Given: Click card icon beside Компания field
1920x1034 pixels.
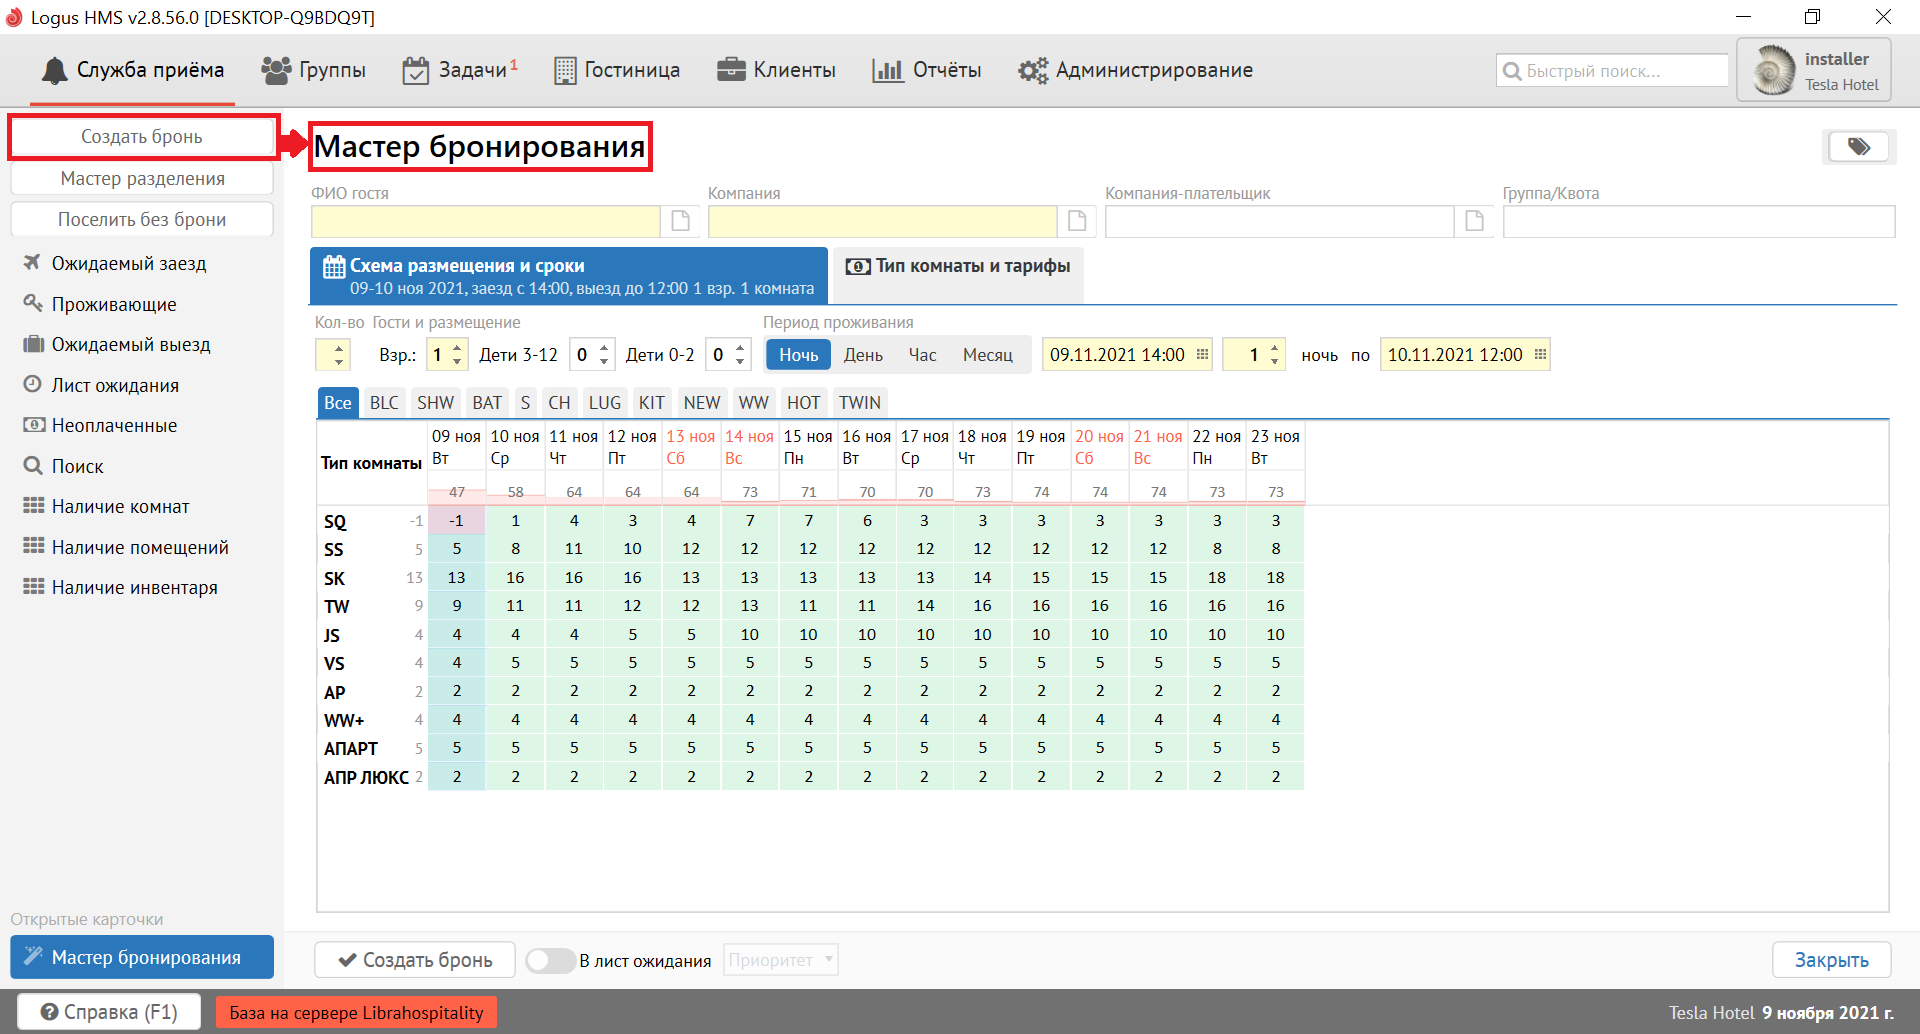Looking at the screenshot, I should click(1077, 221).
